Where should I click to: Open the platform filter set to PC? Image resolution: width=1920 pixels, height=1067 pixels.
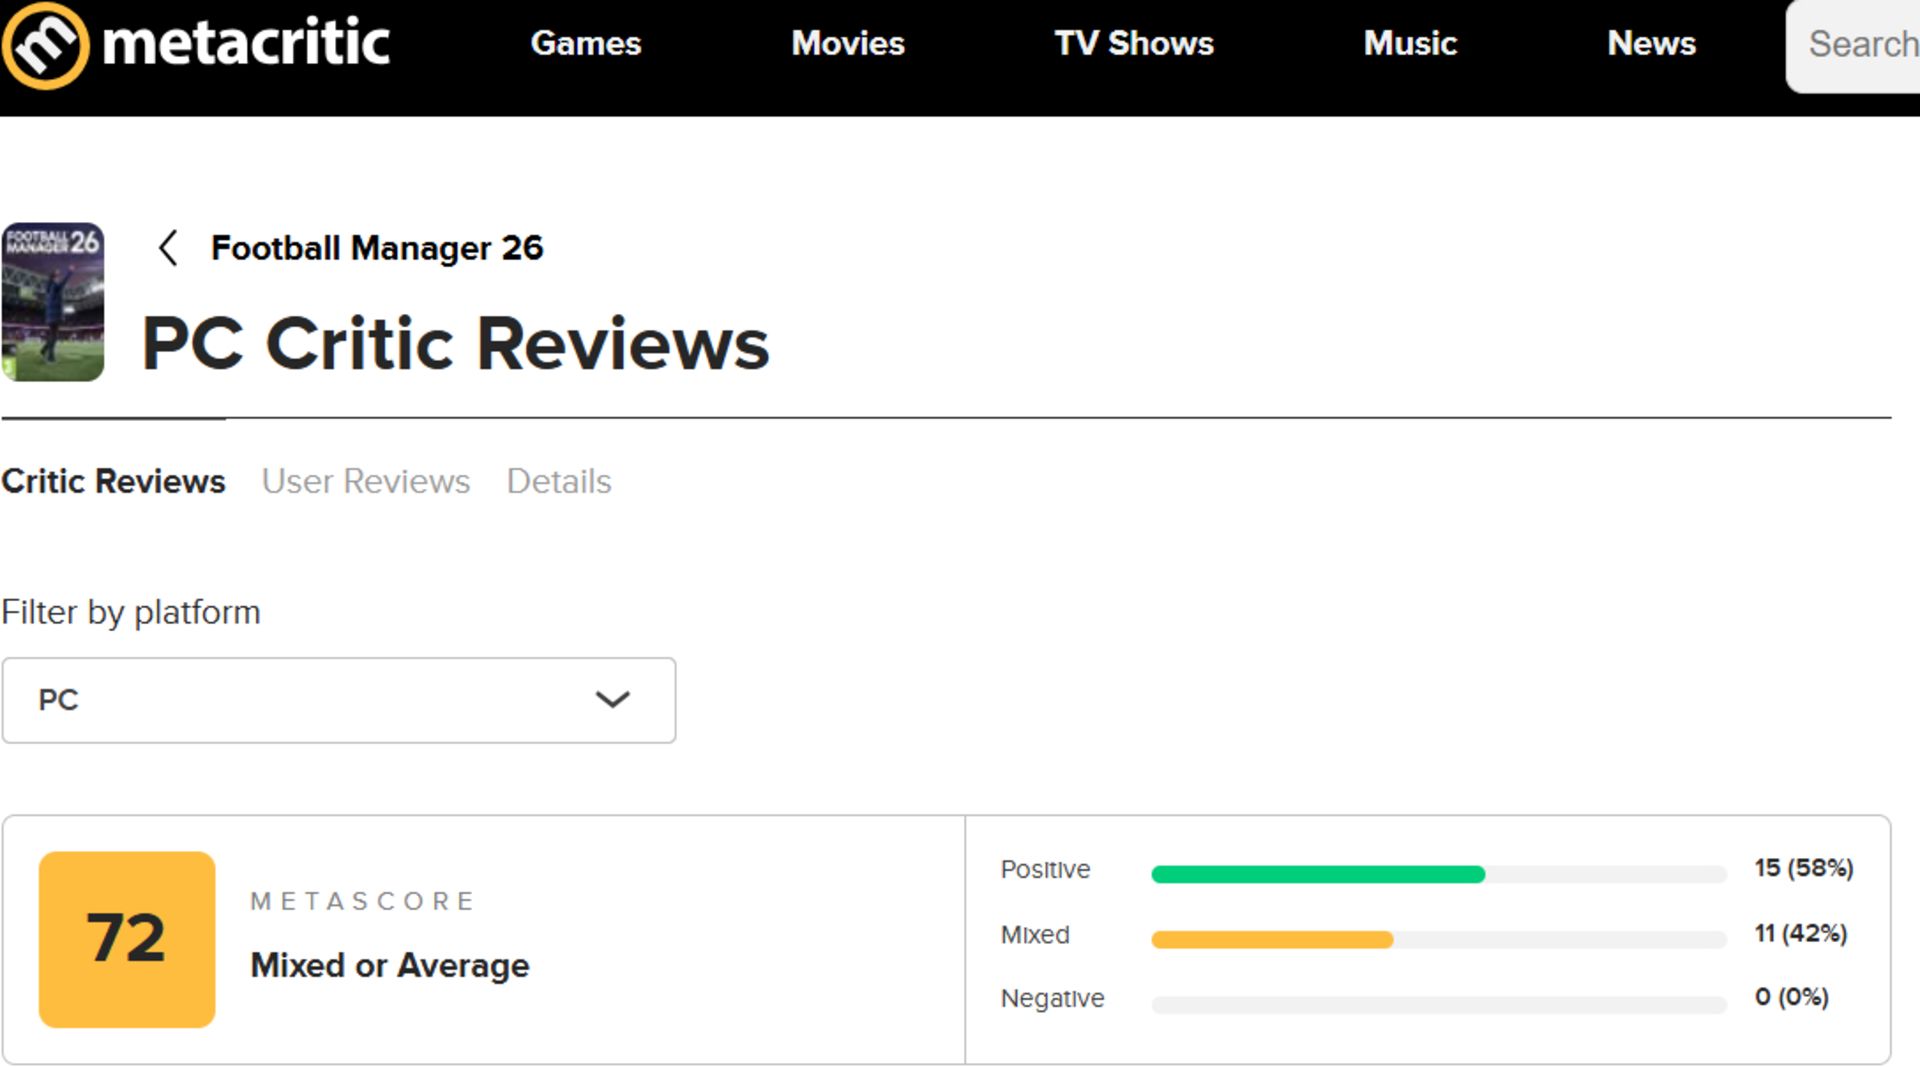(340, 700)
